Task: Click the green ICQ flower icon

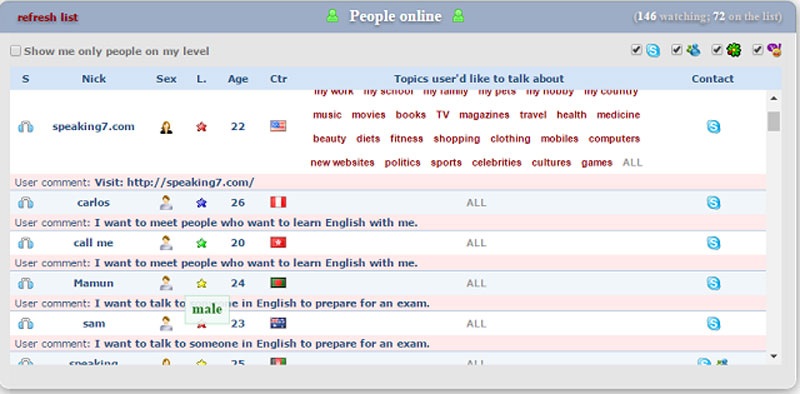Action: [734, 50]
